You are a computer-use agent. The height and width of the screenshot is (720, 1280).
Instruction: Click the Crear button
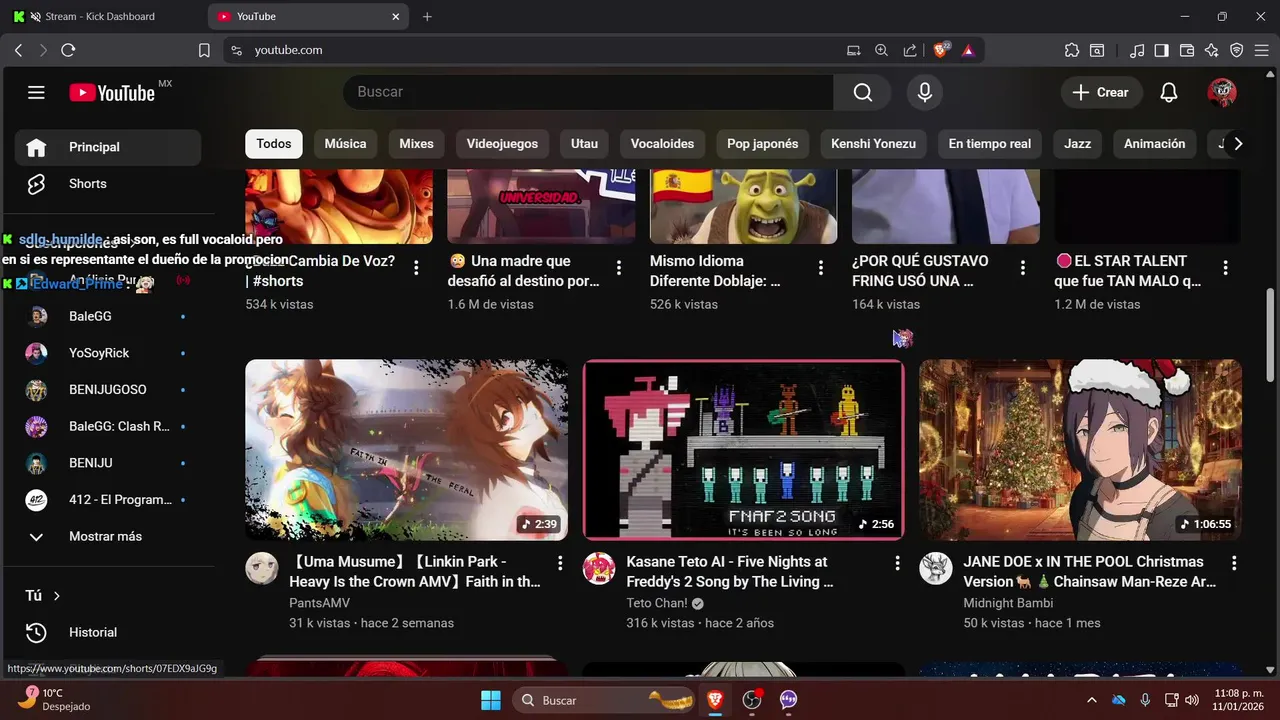tap(1101, 92)
